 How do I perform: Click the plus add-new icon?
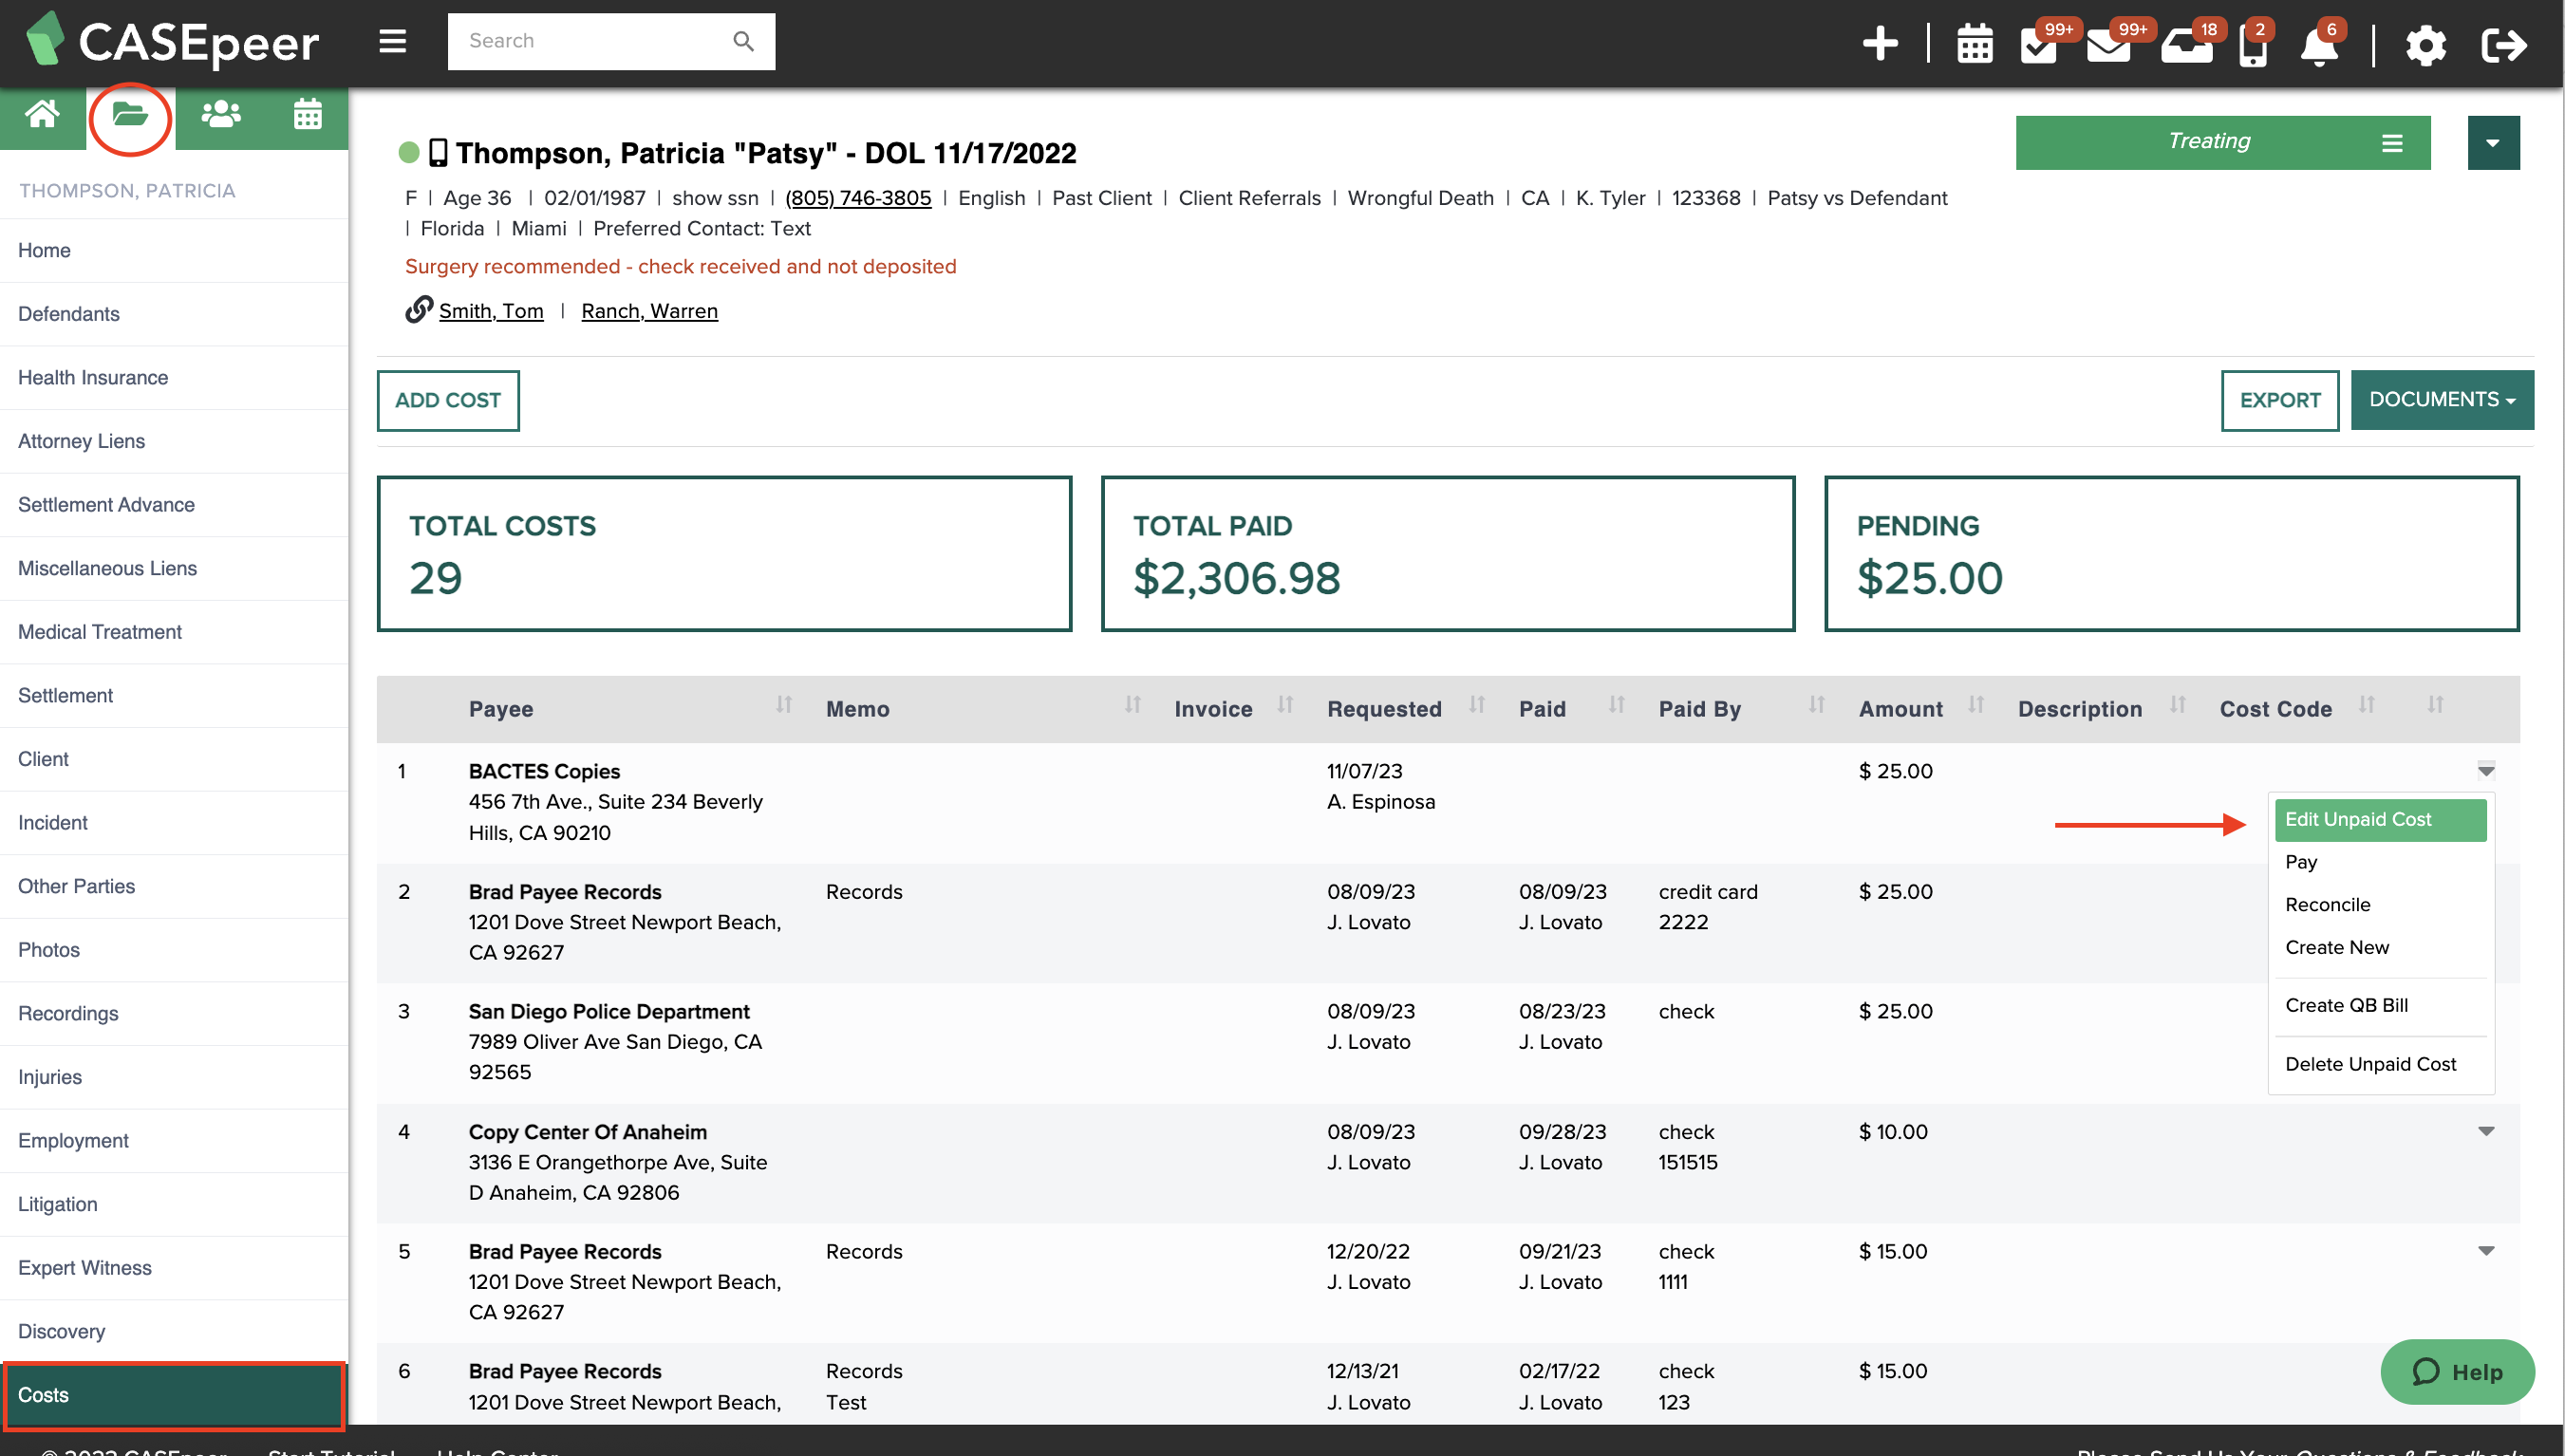point(1880,44)
